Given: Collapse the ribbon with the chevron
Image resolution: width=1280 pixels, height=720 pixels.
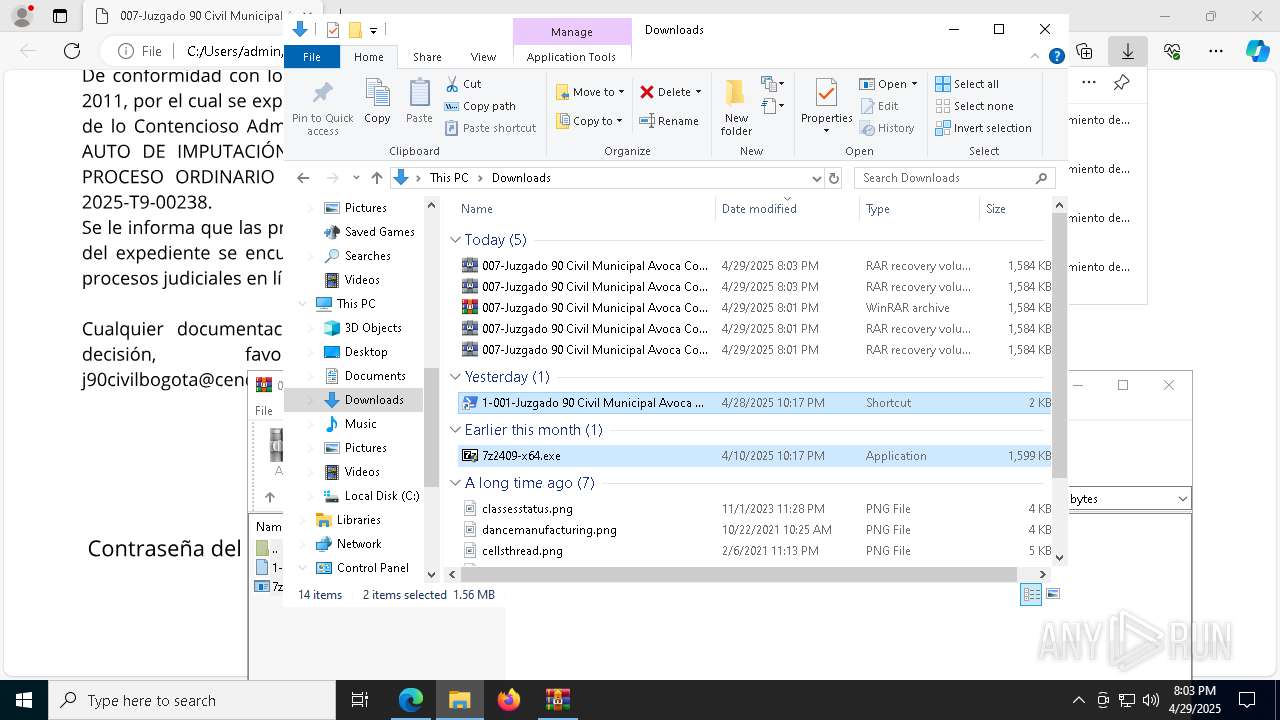Looking at the screenshot, I should pos(1036,57).
